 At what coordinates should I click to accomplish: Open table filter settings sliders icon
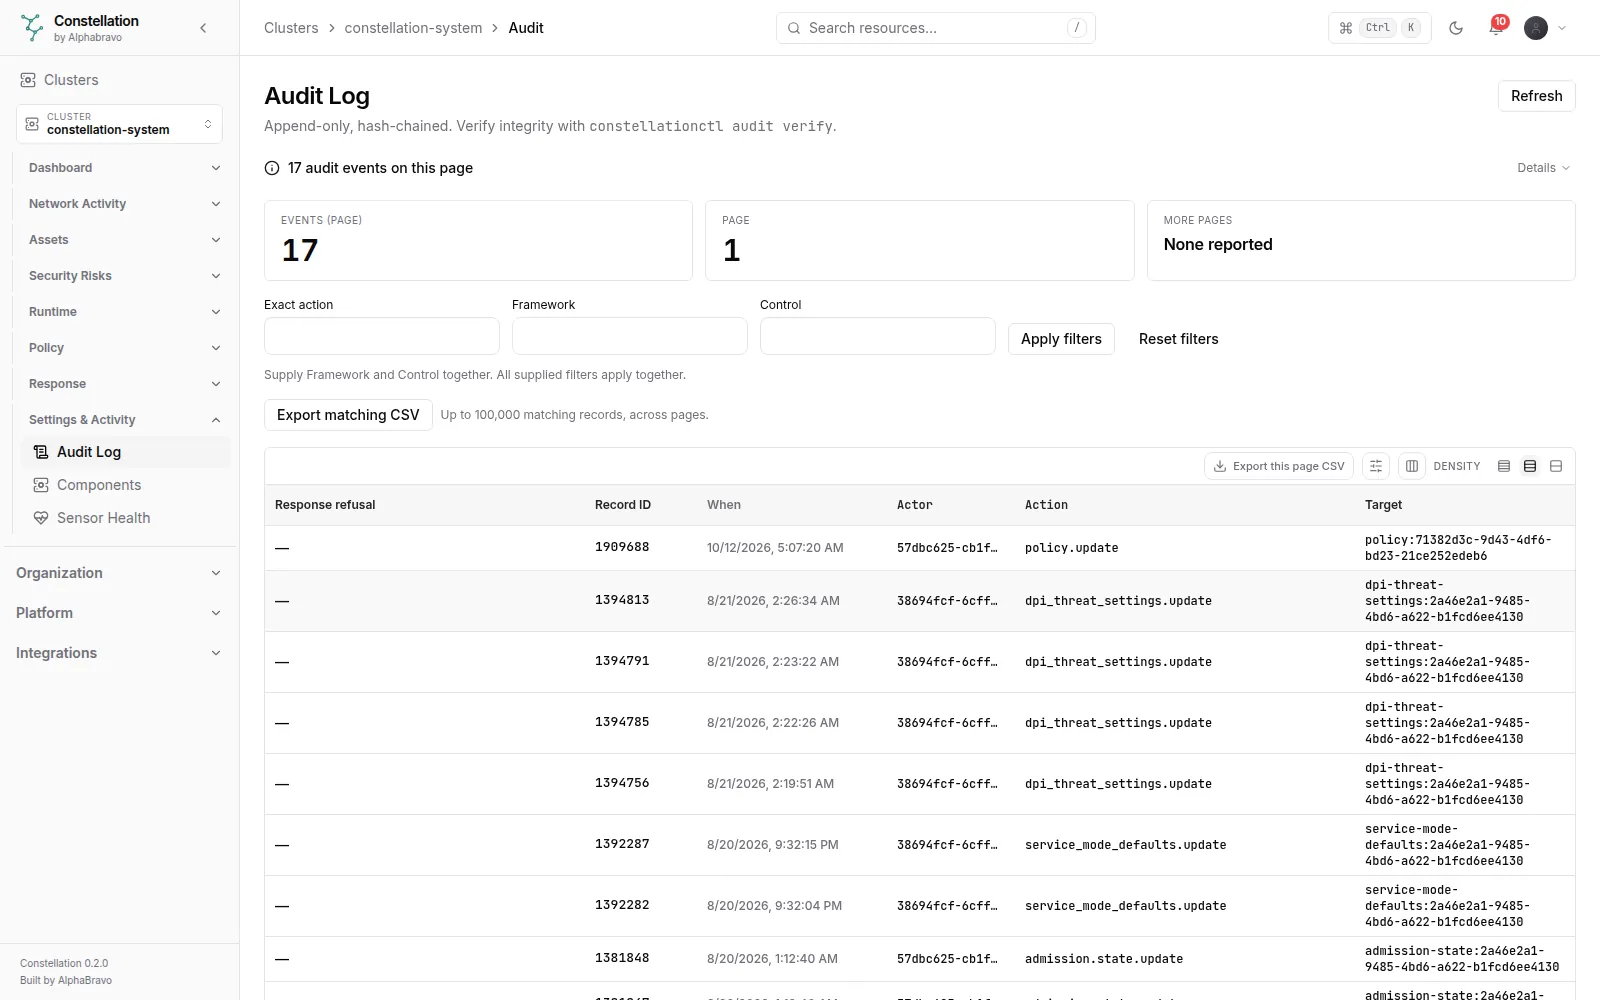tap(1376, 466)
